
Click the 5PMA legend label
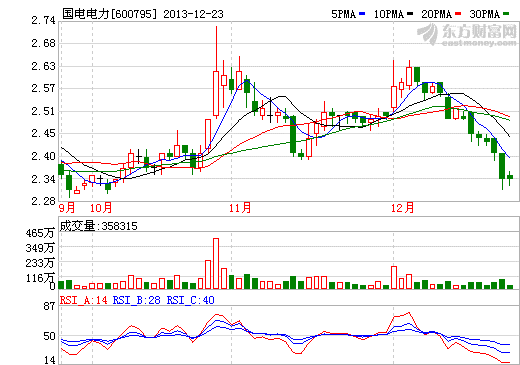(344, 14)
